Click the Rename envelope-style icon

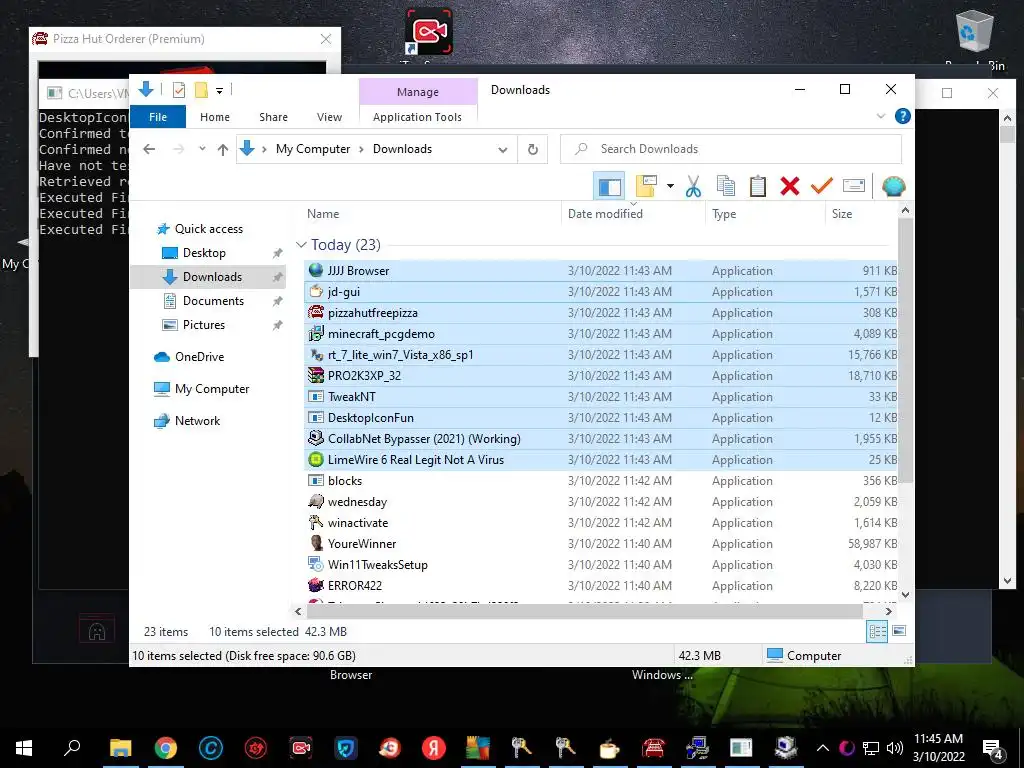tap(854, 186)
